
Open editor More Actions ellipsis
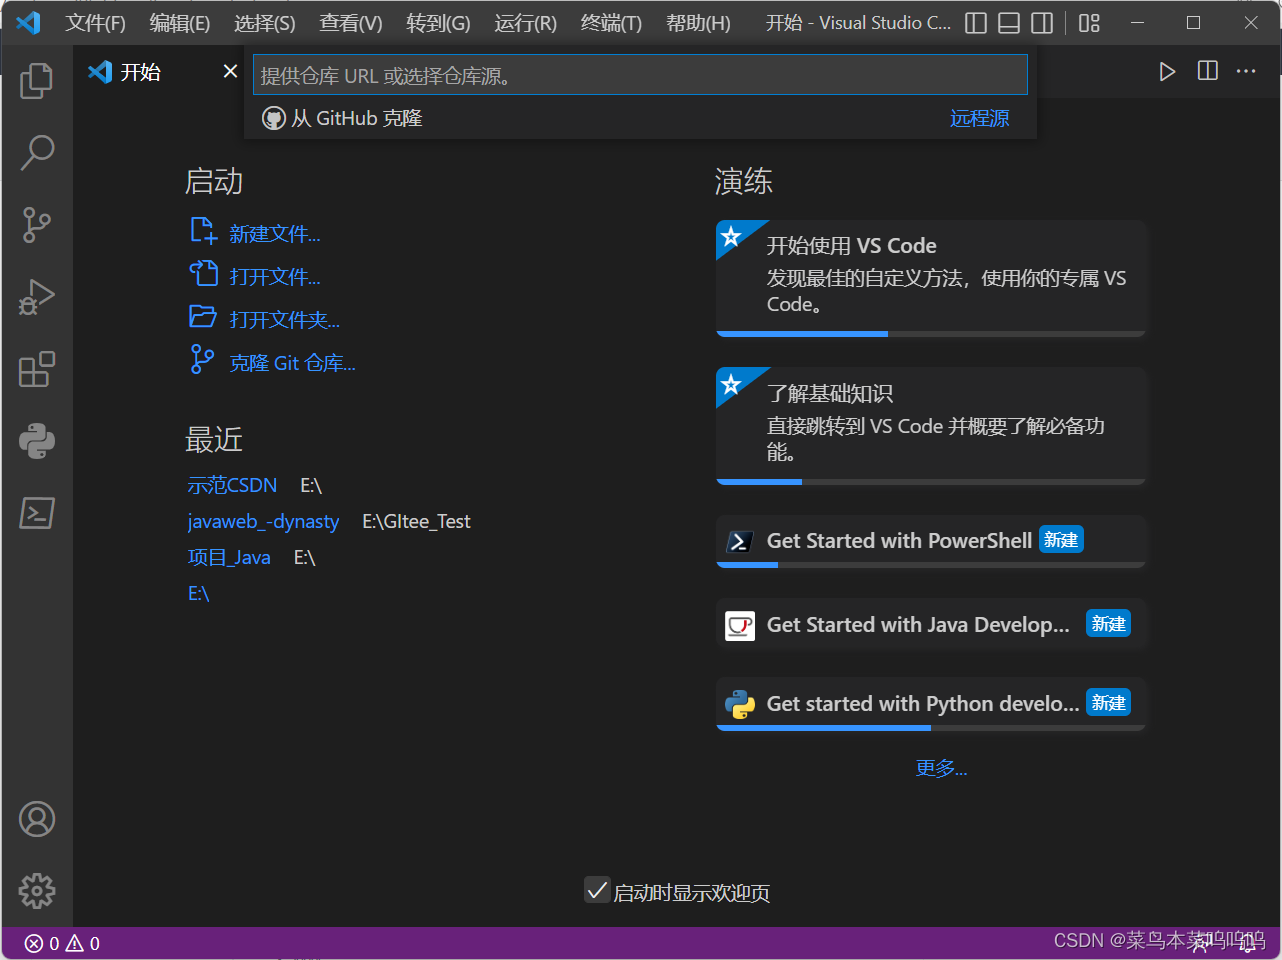point(1246,71)
